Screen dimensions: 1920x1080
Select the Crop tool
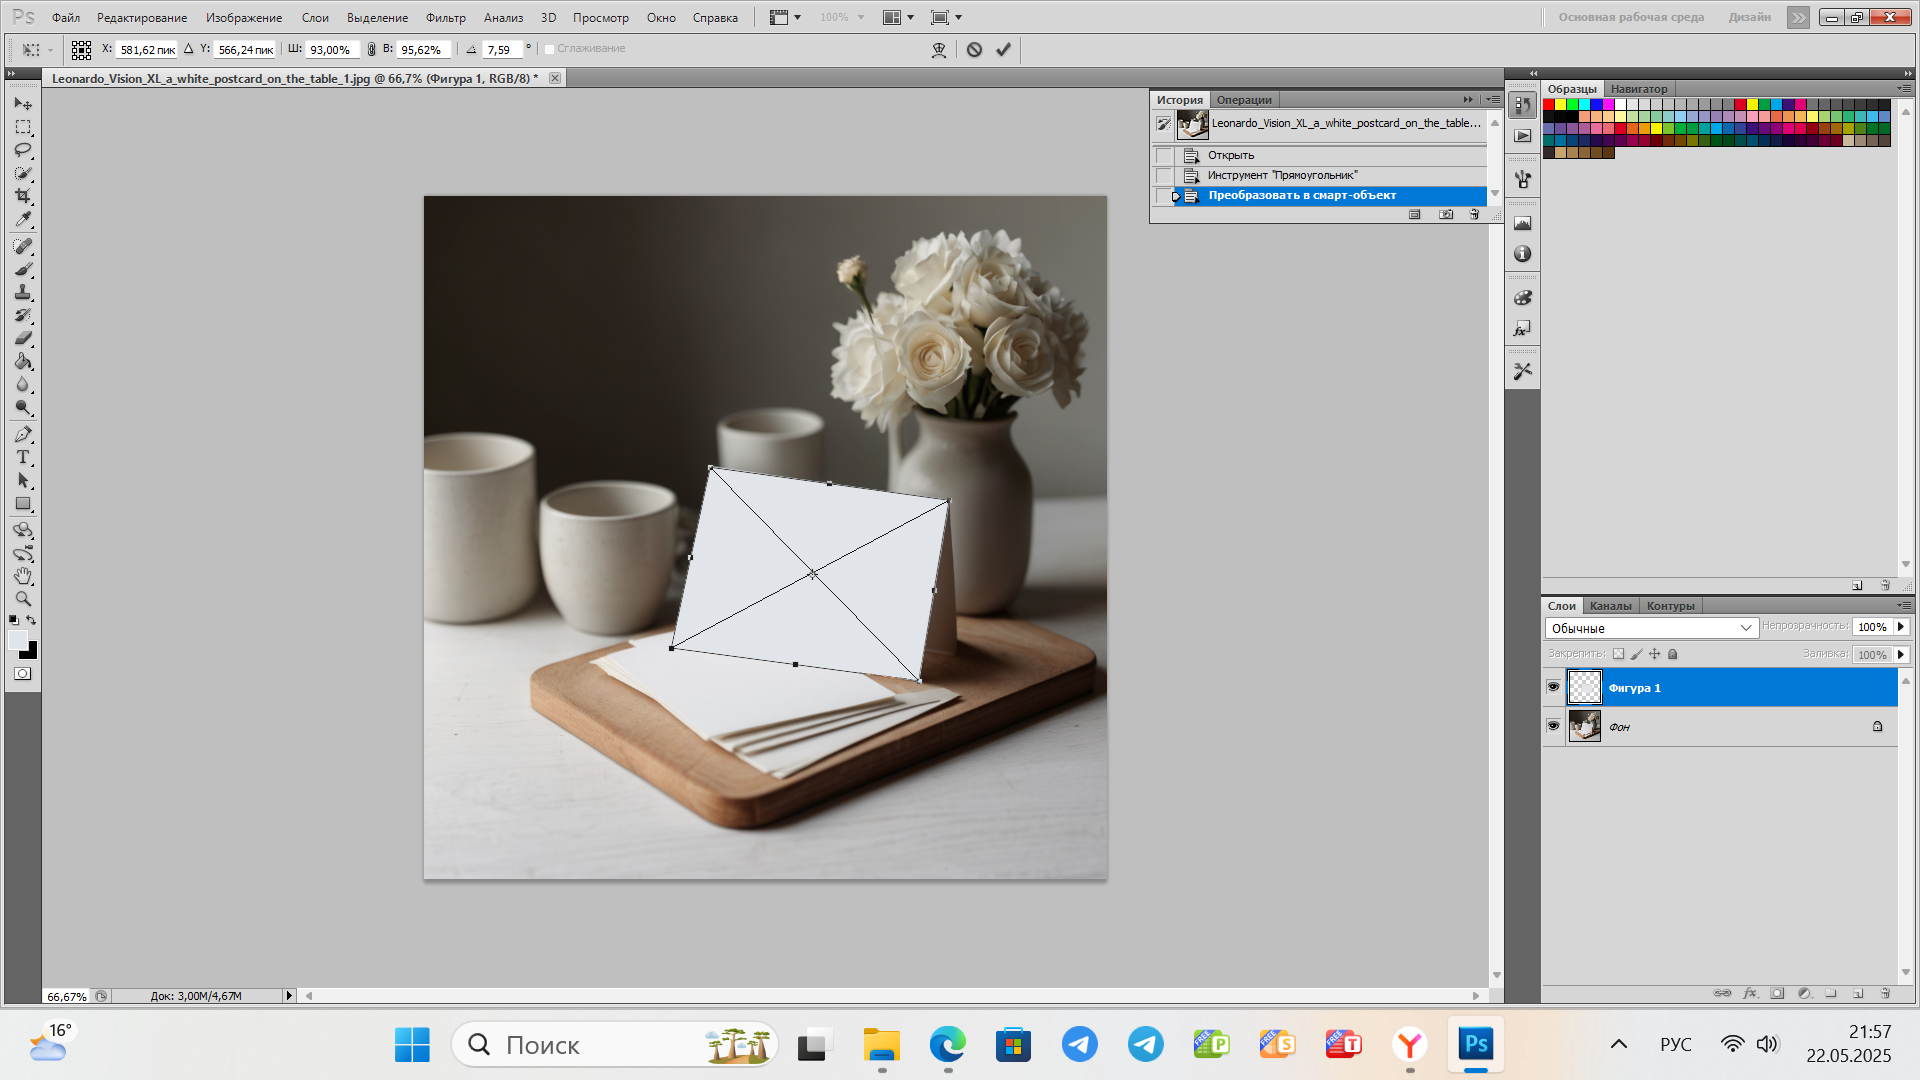23,196
